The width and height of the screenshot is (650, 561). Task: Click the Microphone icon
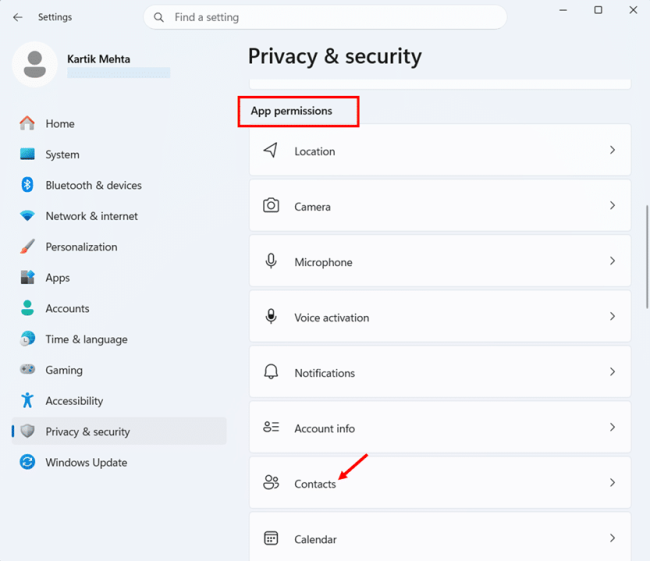tap(271, 261)
